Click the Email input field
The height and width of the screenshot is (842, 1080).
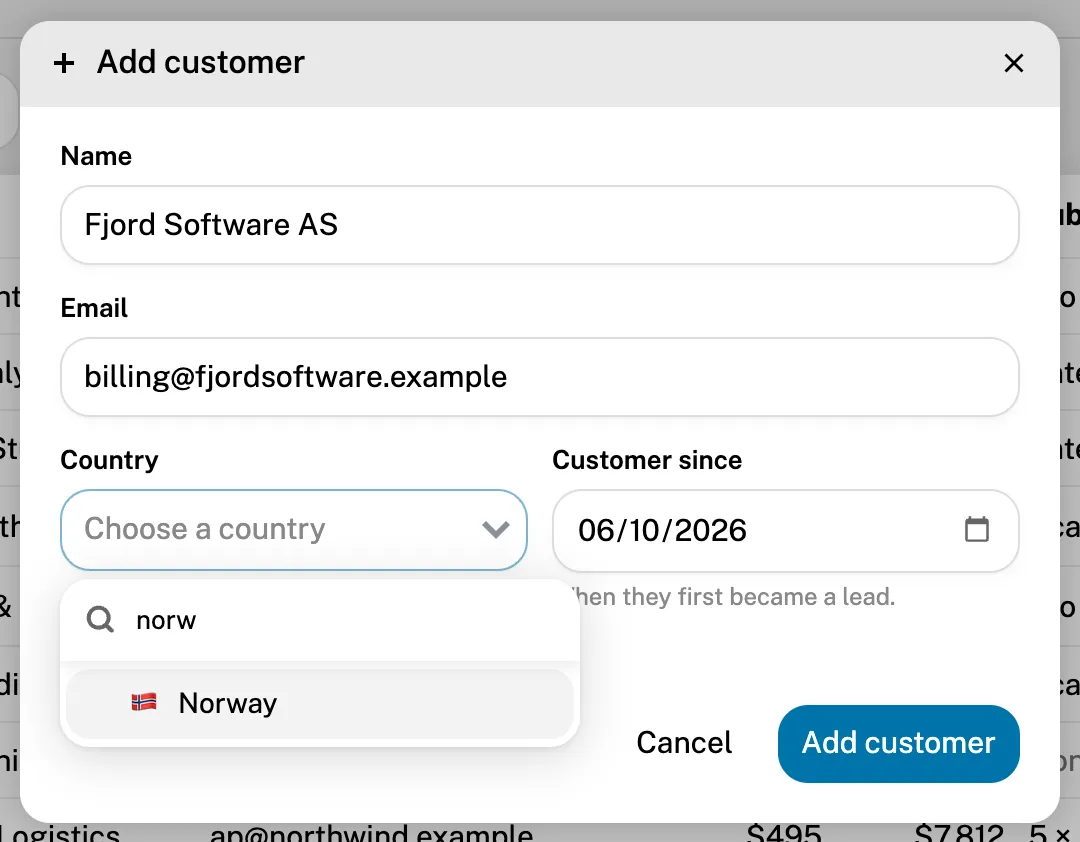[539, 377]
